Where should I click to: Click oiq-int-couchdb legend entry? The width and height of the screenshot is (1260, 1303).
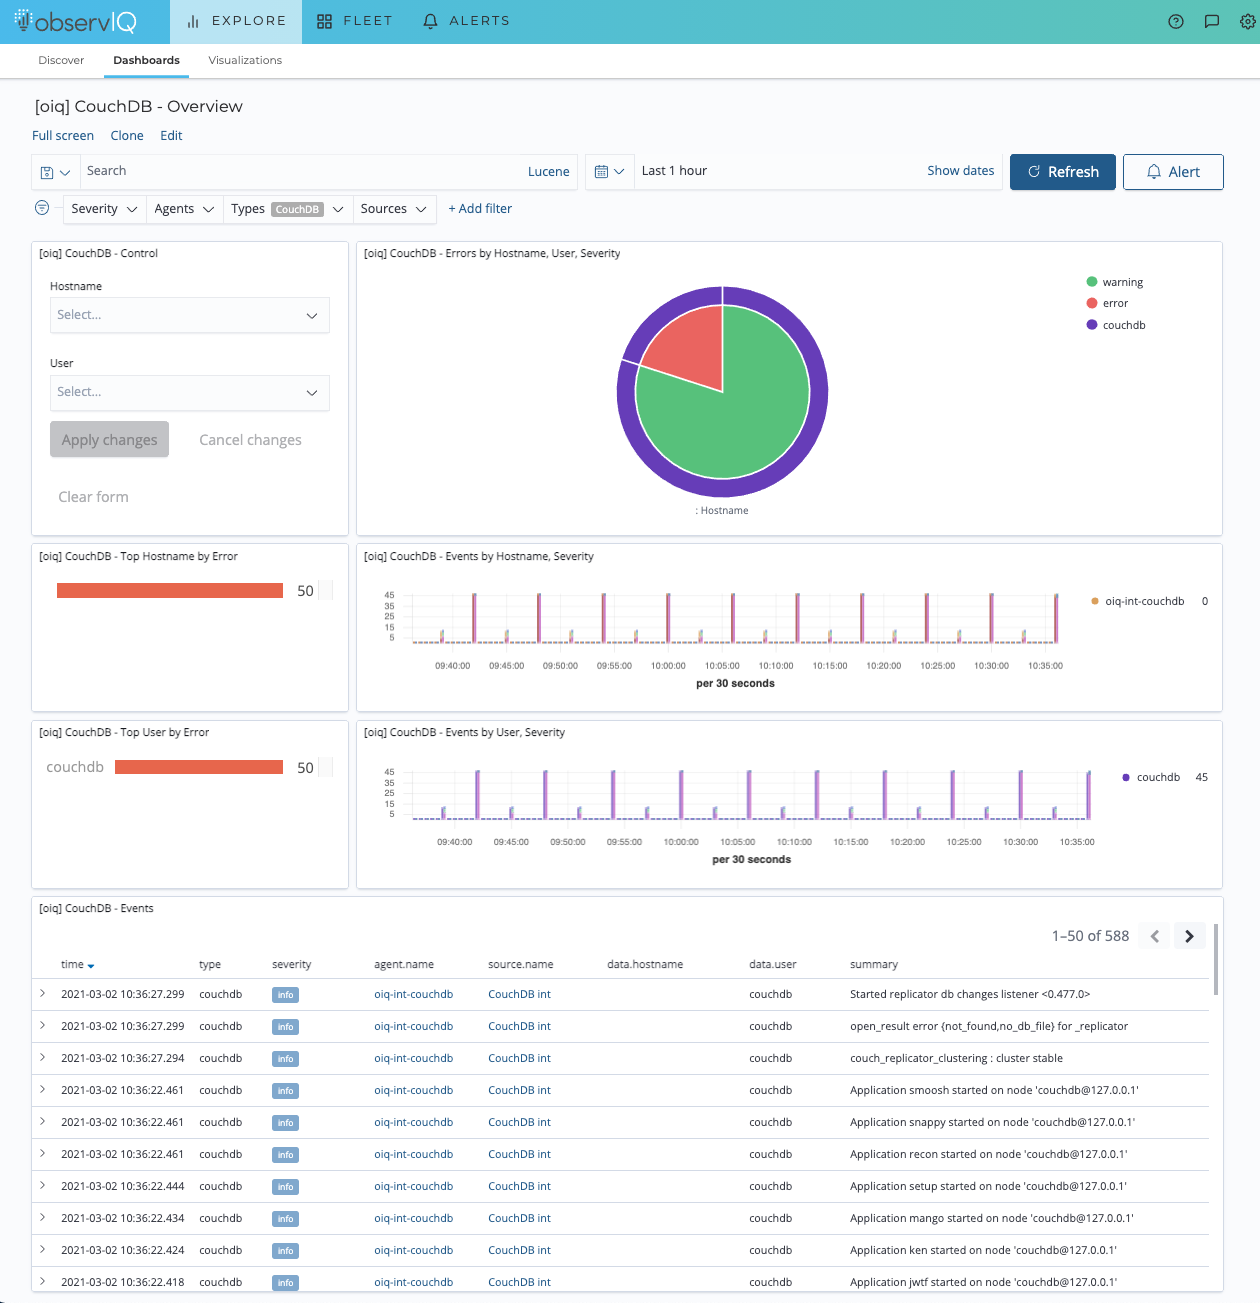click(1144, 601)
